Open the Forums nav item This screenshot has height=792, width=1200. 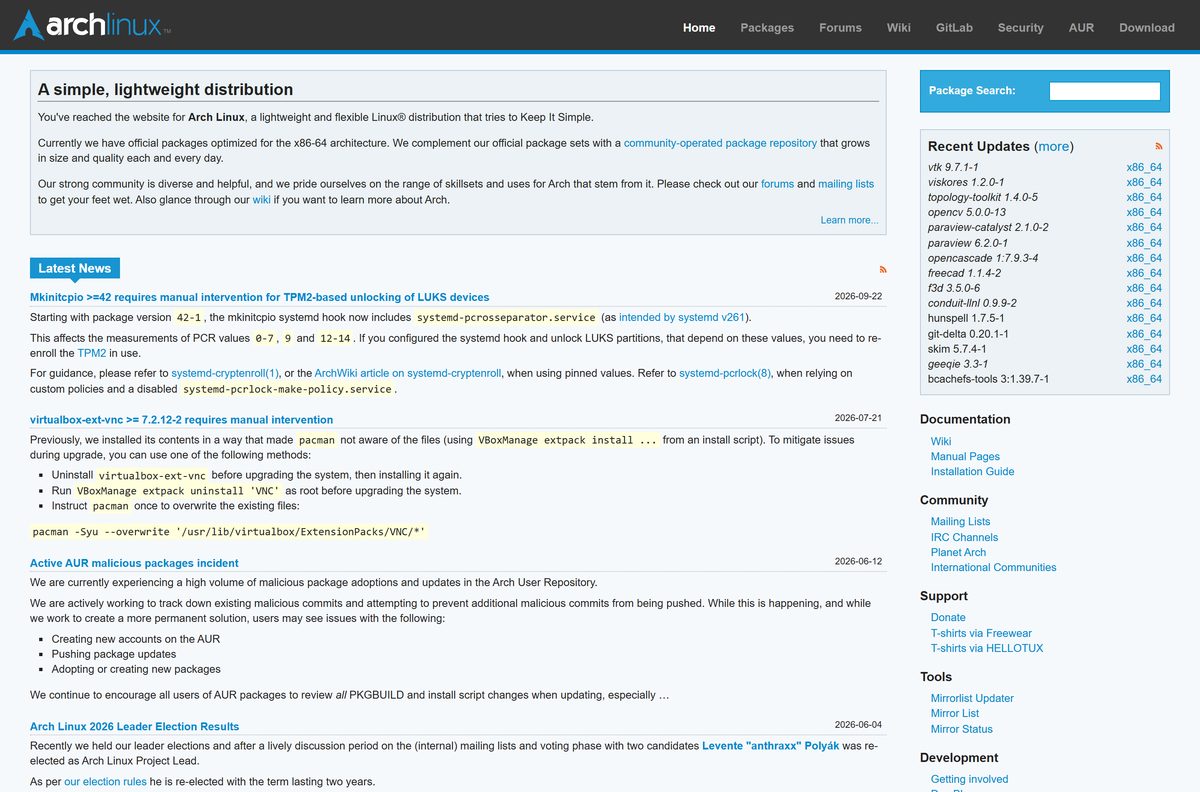click(x=840, y=27)
